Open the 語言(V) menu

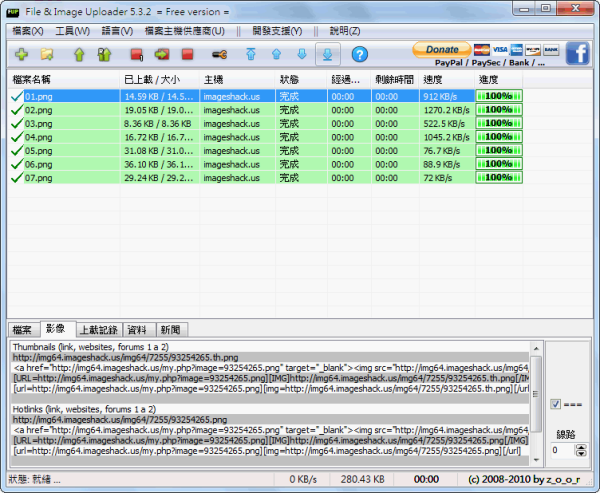pos(117,31)
